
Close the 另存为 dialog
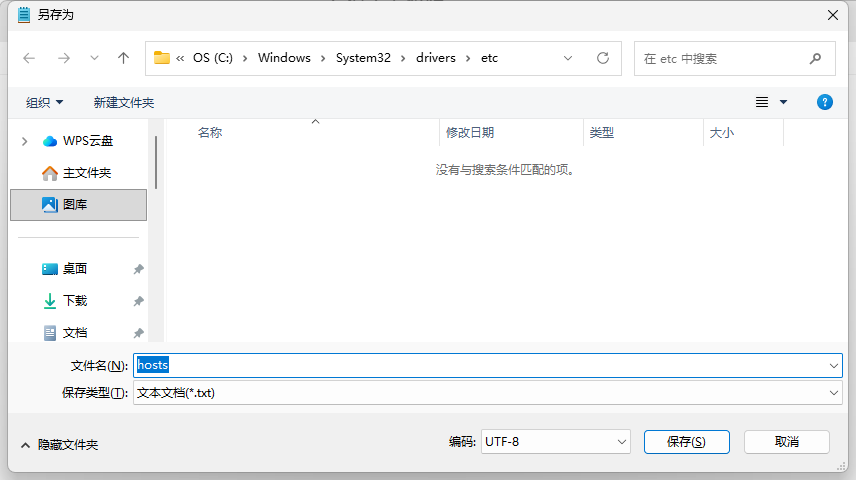[833, 15]
